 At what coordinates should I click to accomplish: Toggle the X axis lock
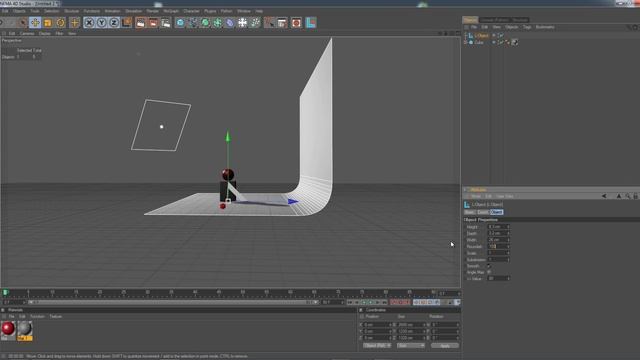click(89, 23)
